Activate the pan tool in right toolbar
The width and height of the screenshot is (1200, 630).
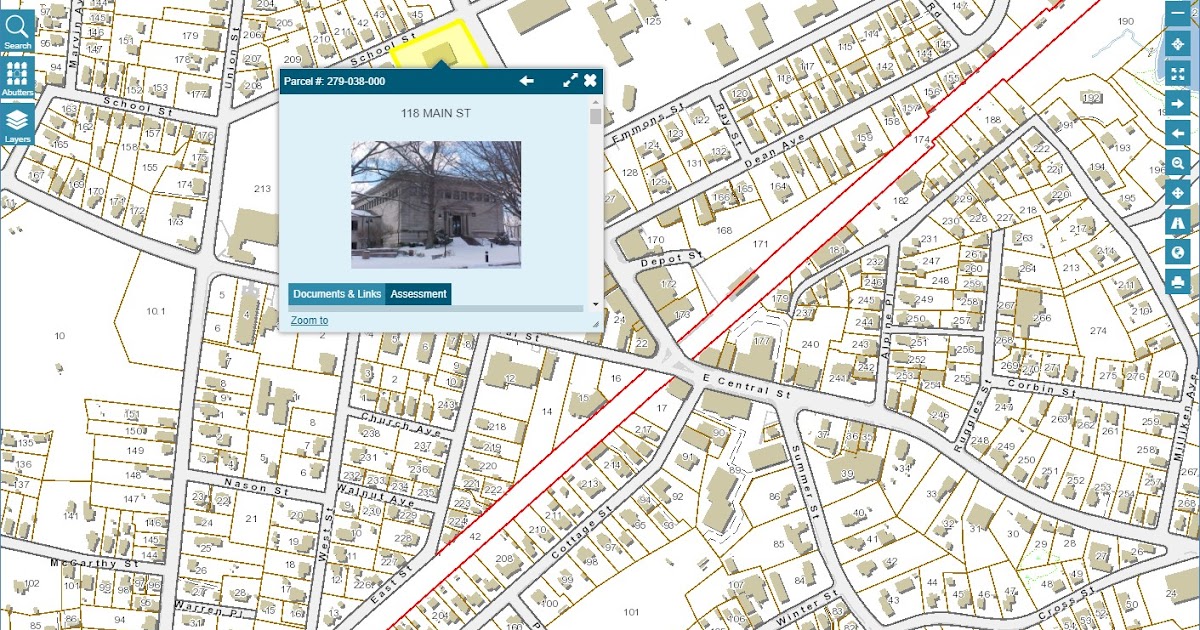pos(1178,193)
